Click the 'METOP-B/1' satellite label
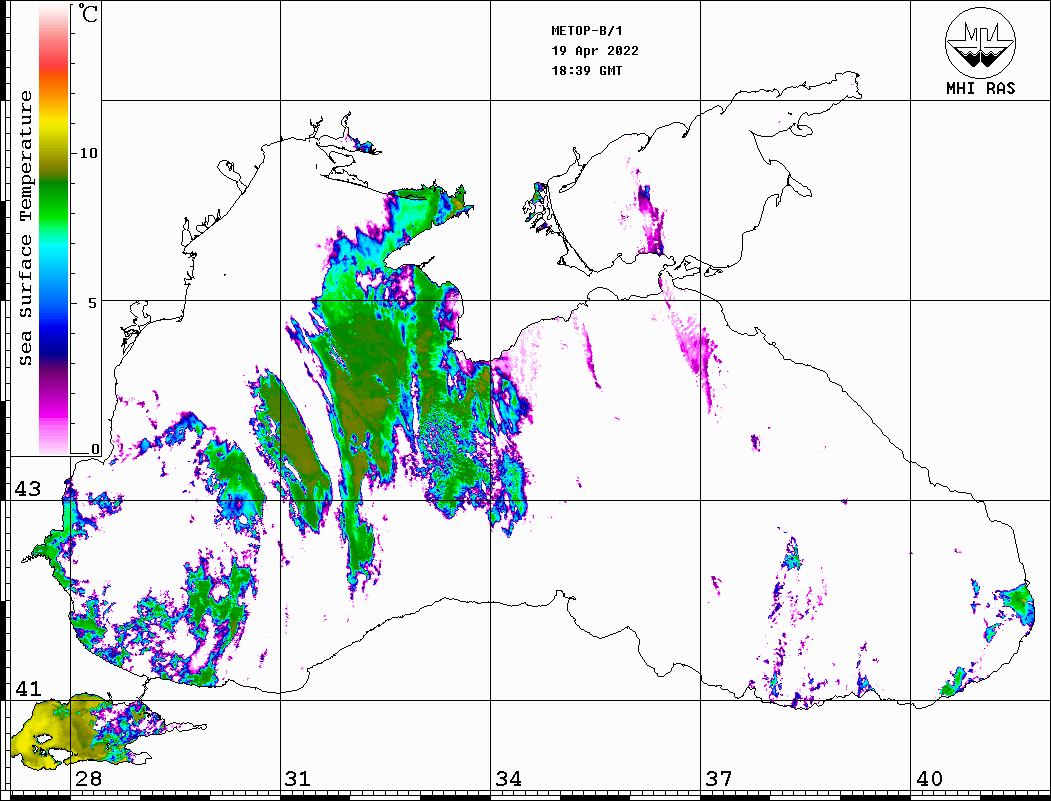Viewport: 1051px width, 801px height. pos(587,31)
